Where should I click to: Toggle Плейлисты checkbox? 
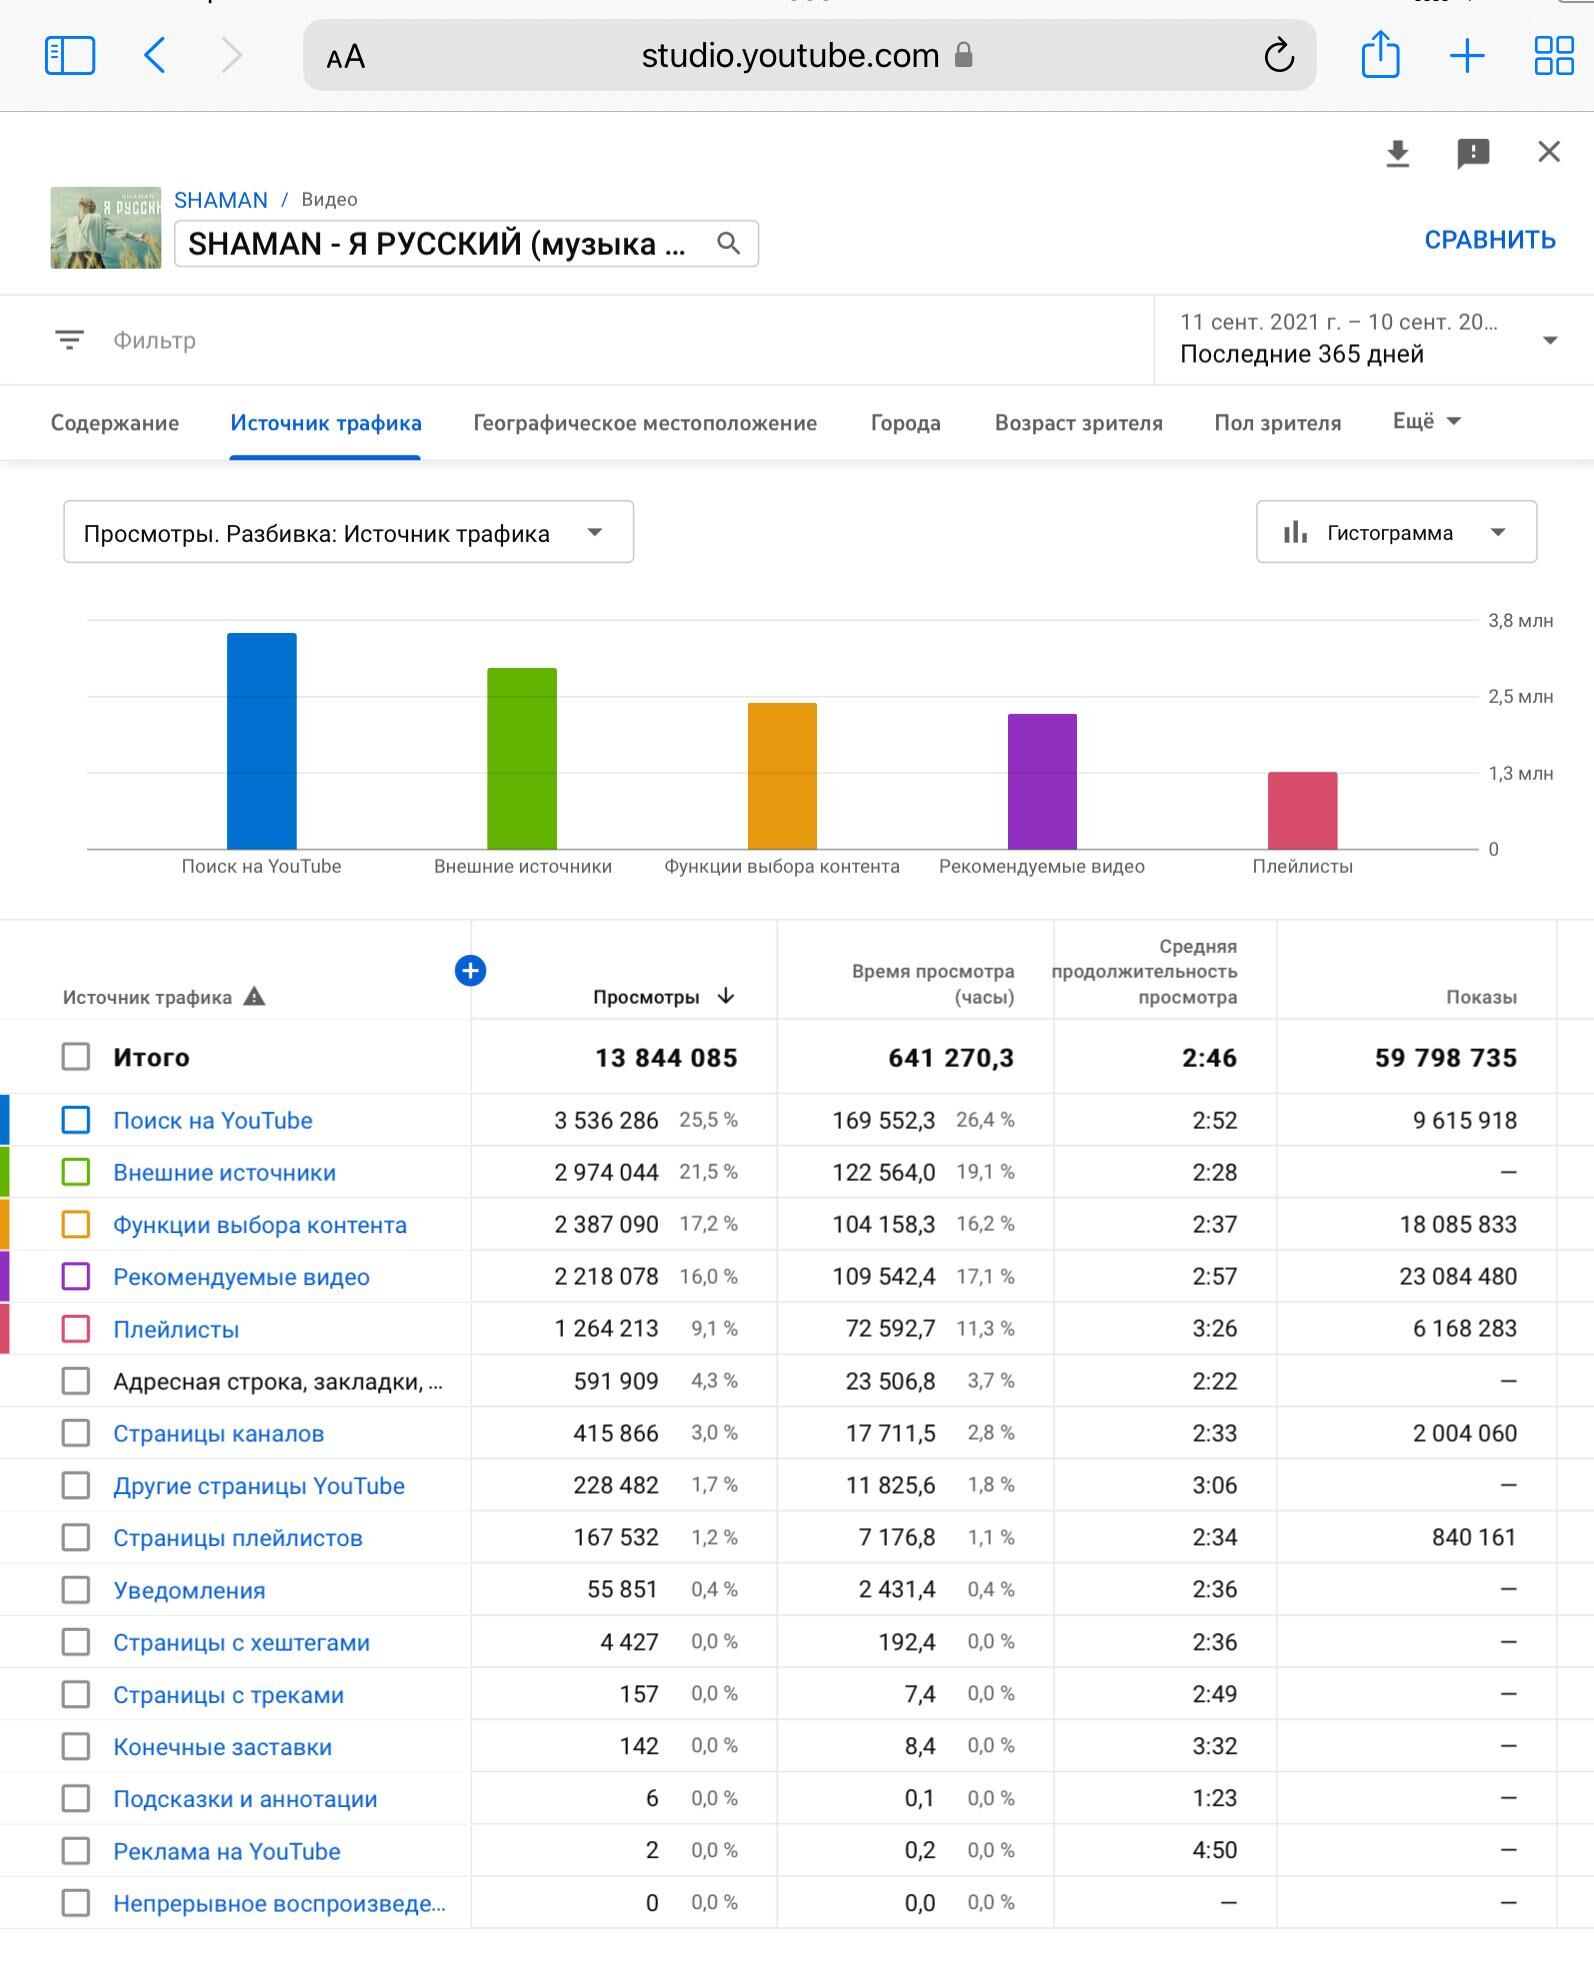(76, 1329)
